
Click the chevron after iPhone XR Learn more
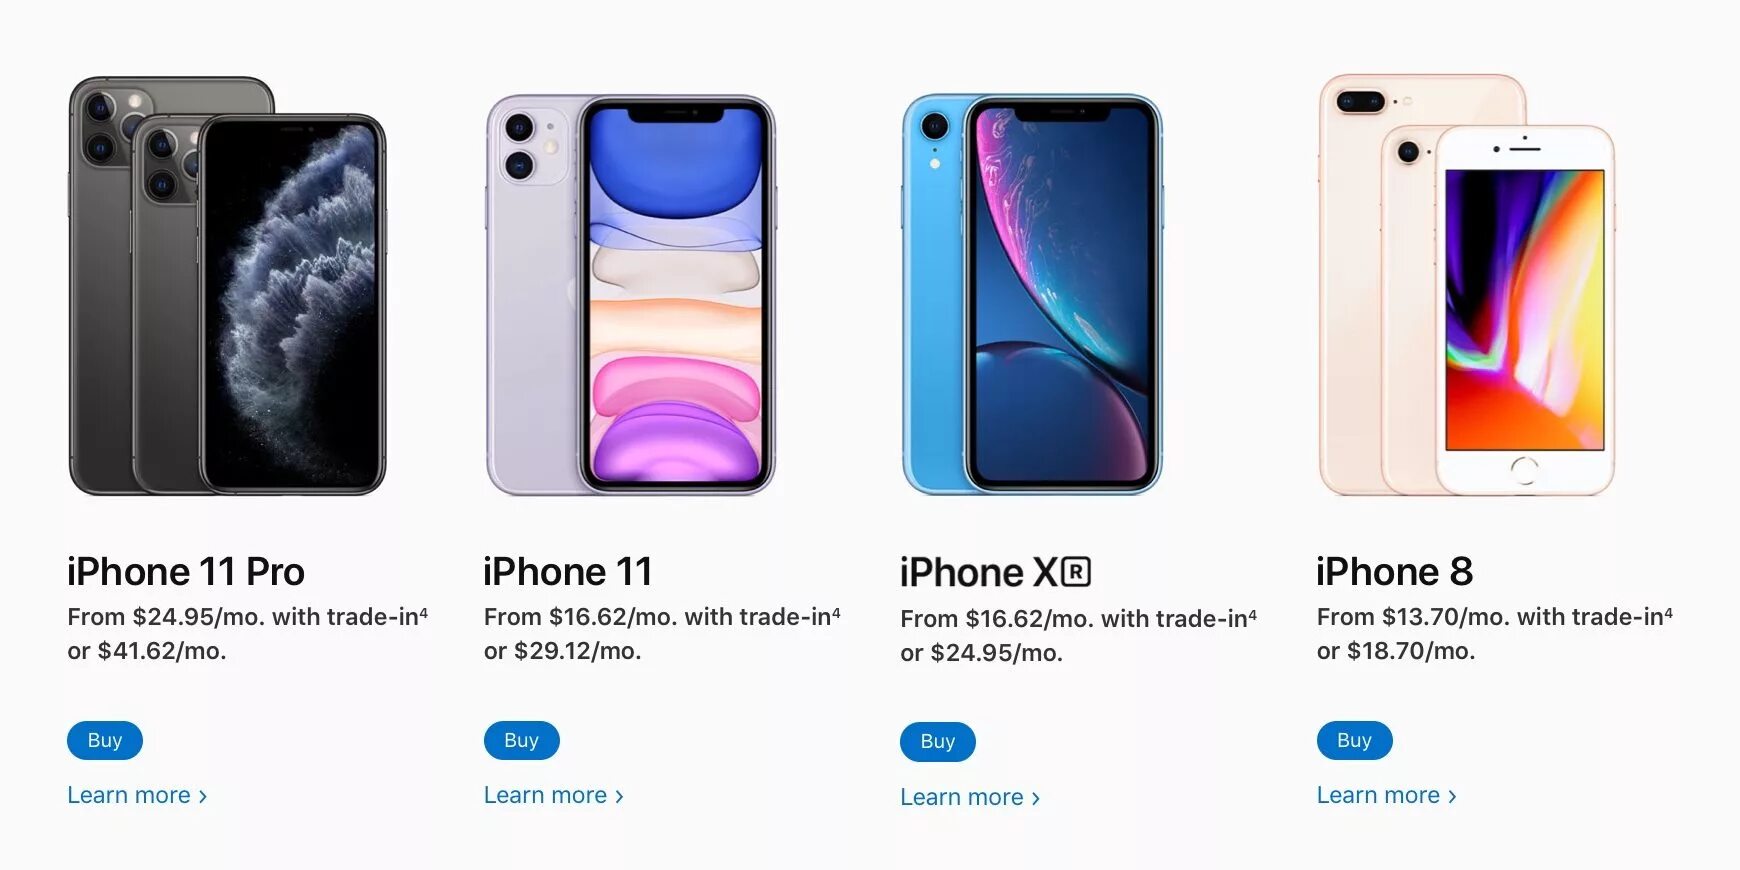[x=1036, y=798]
